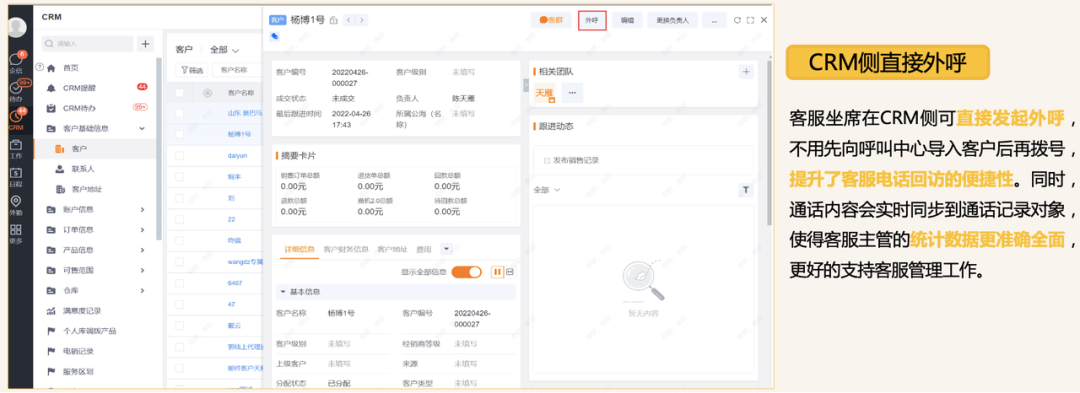Expand the 仓库 menu group
Image resolution: width=1080 pixels, height=393 pixels.
point(142,290)
